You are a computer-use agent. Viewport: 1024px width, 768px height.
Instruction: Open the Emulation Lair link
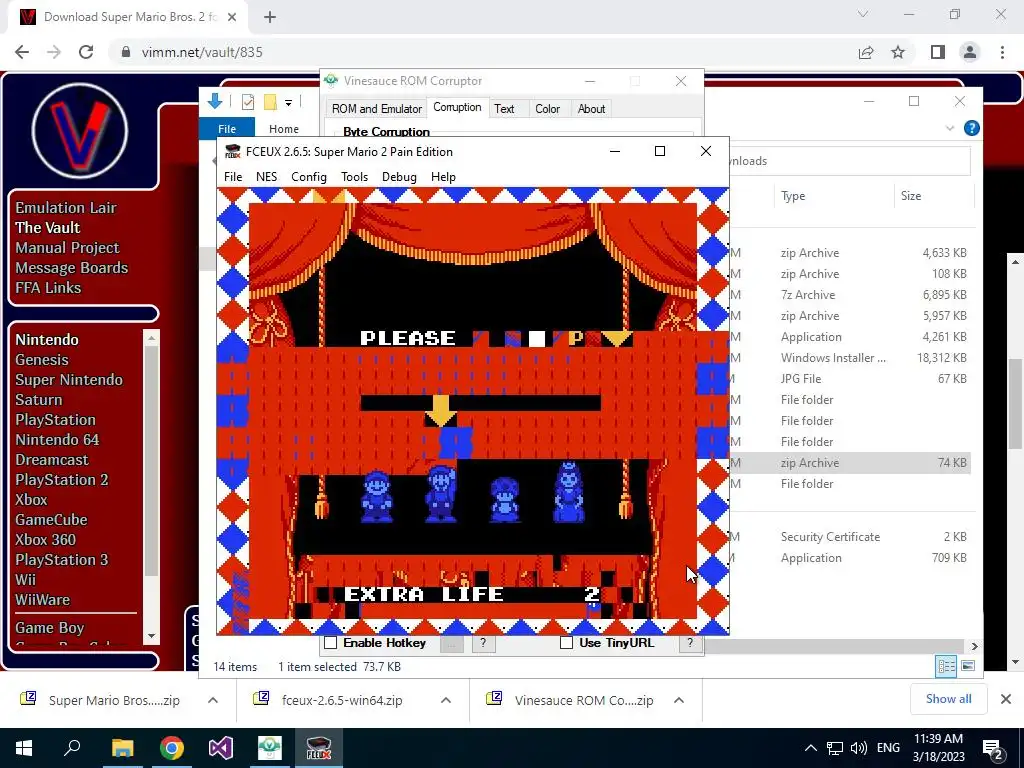tap(66, 208)
